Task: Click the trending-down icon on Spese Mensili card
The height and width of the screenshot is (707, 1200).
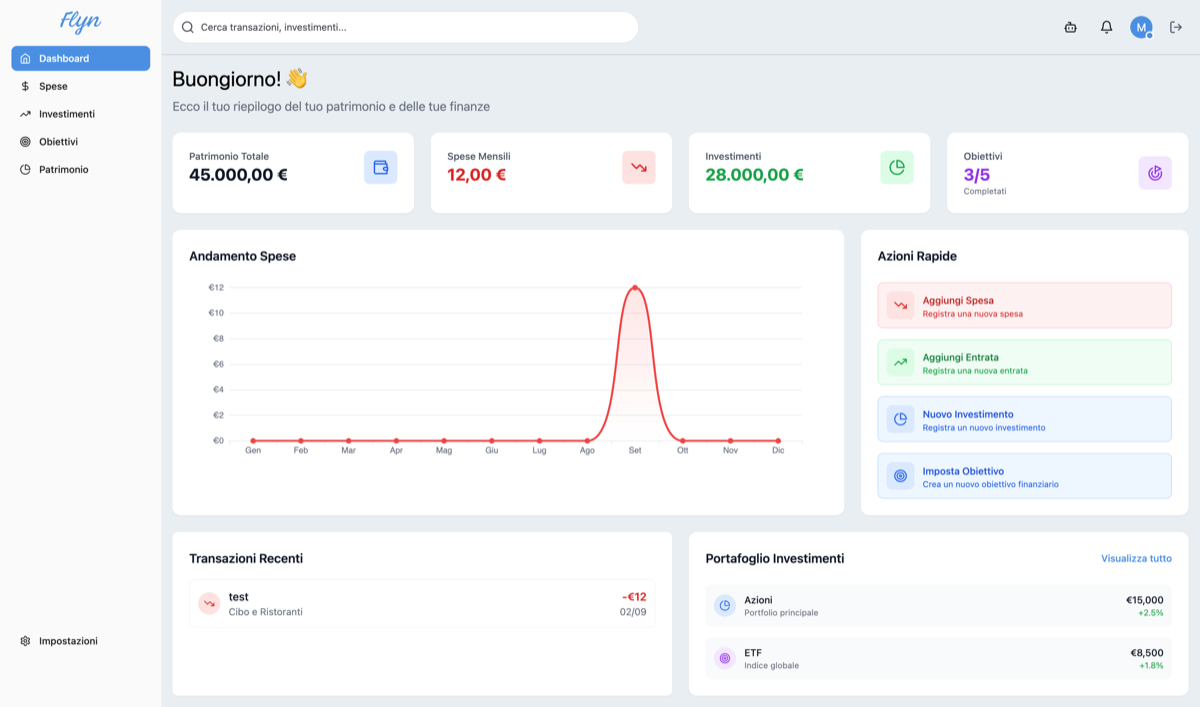Action: click(638, 168)
